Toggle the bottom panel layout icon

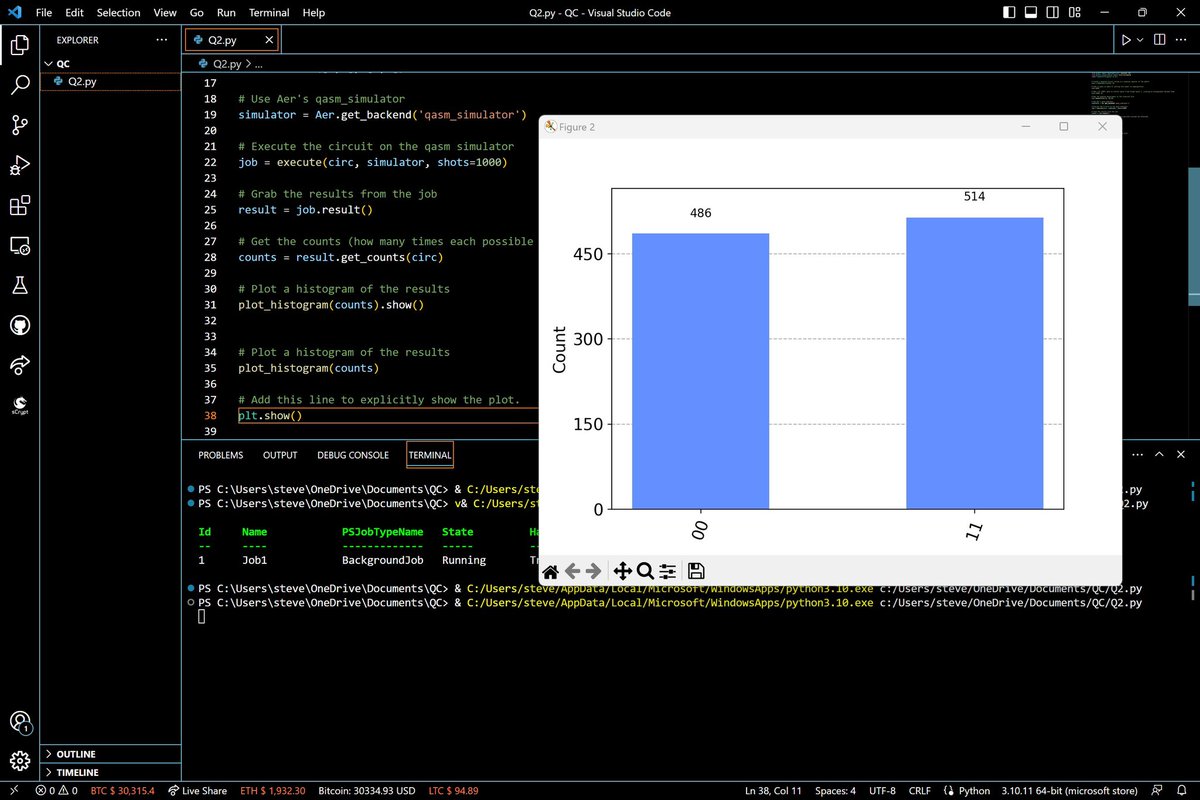[1033, 13]
